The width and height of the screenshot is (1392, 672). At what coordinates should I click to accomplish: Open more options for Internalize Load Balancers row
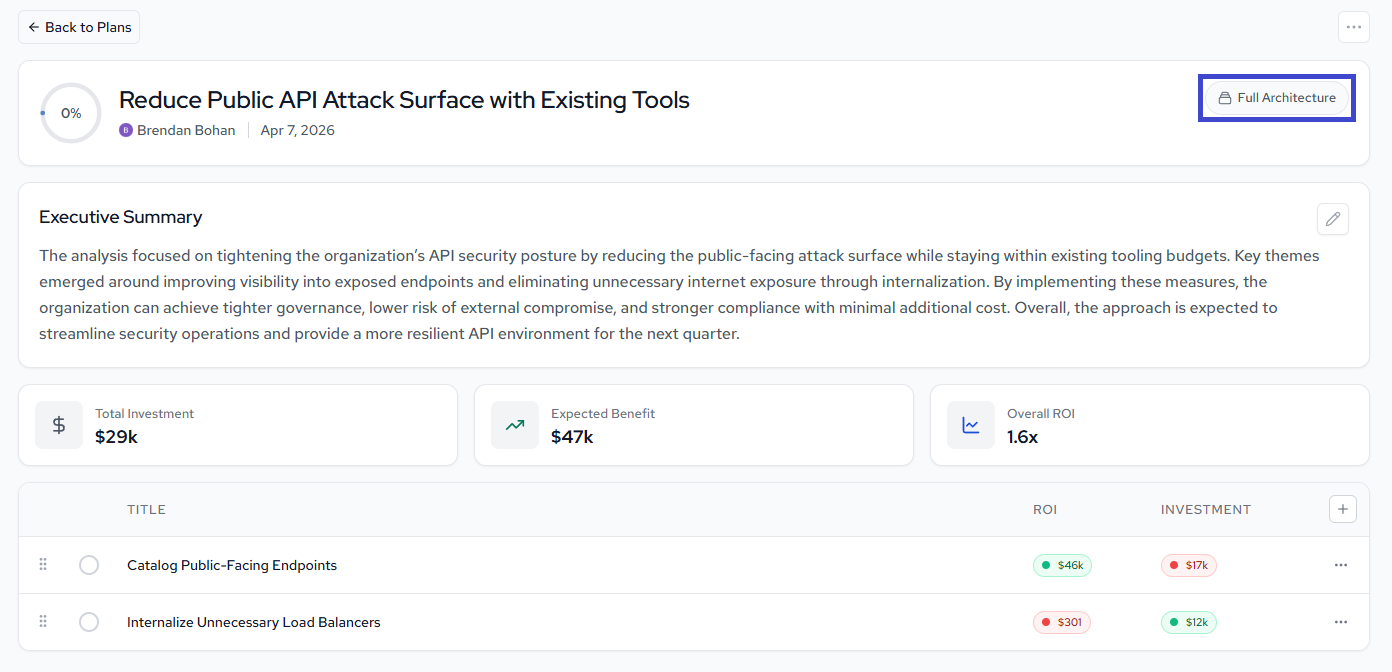pos(1341,622)
